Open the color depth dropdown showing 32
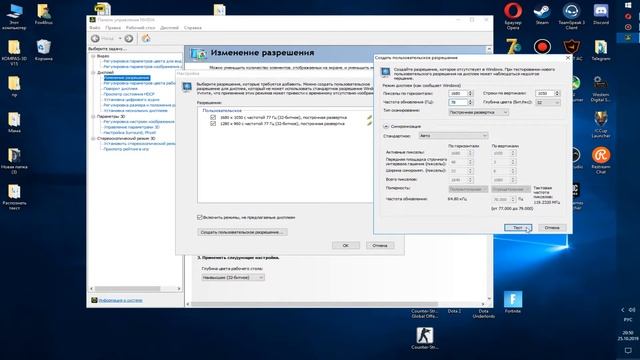This screenshot has width=640, height=360. click(547, 102)
